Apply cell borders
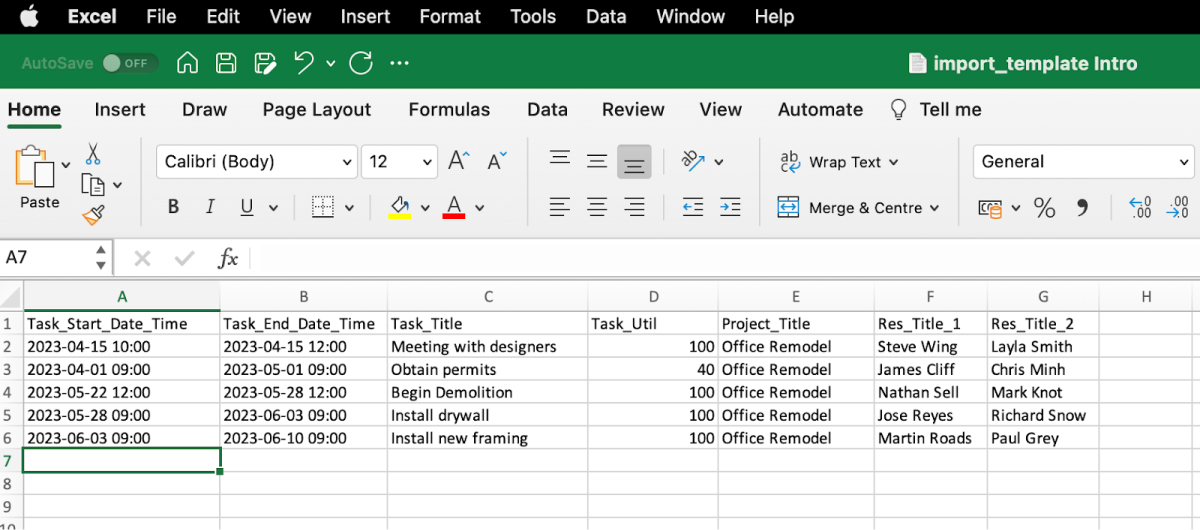Screen dimensions: 1200x530 click(322, 208)
